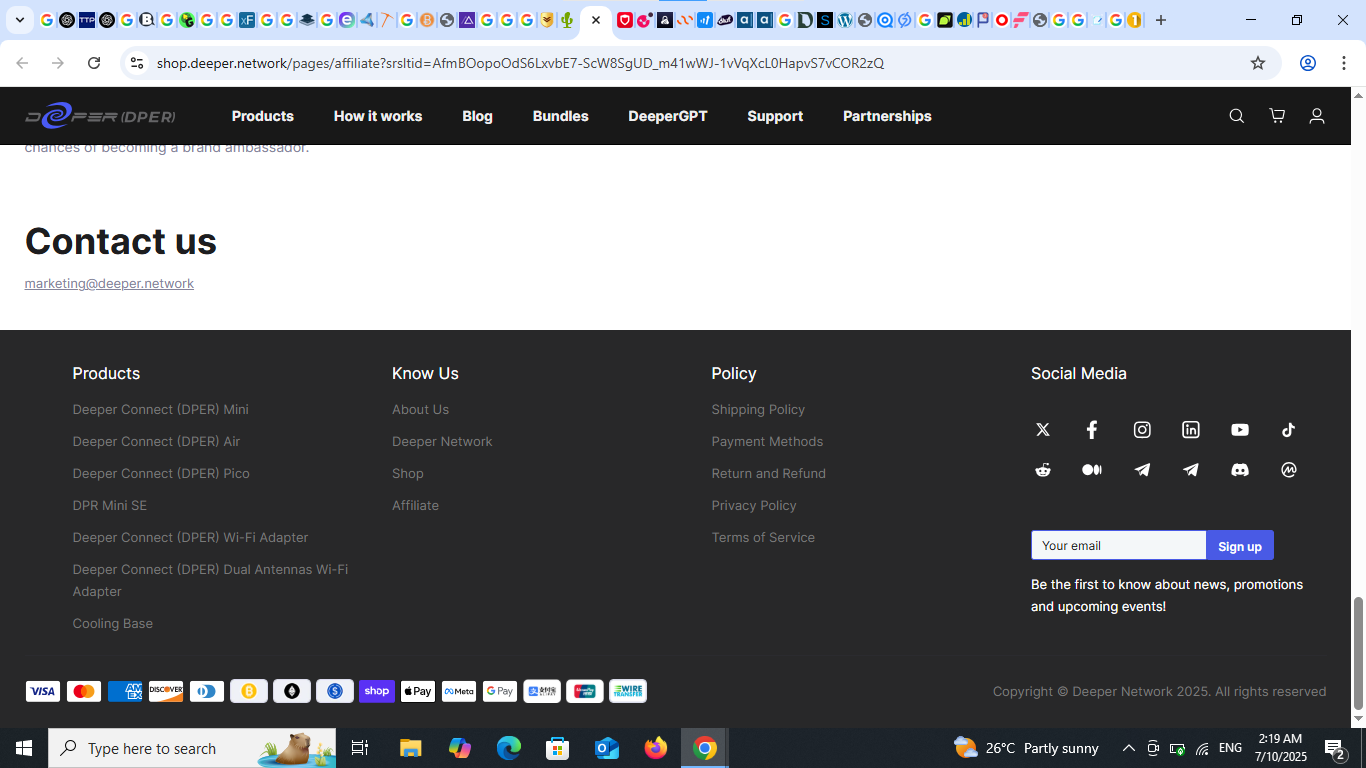This screenshot has height=768, width=1366.
Task: Click the Apple Pay payment badge
Action: pyautogui.click(x=418, y=691)
